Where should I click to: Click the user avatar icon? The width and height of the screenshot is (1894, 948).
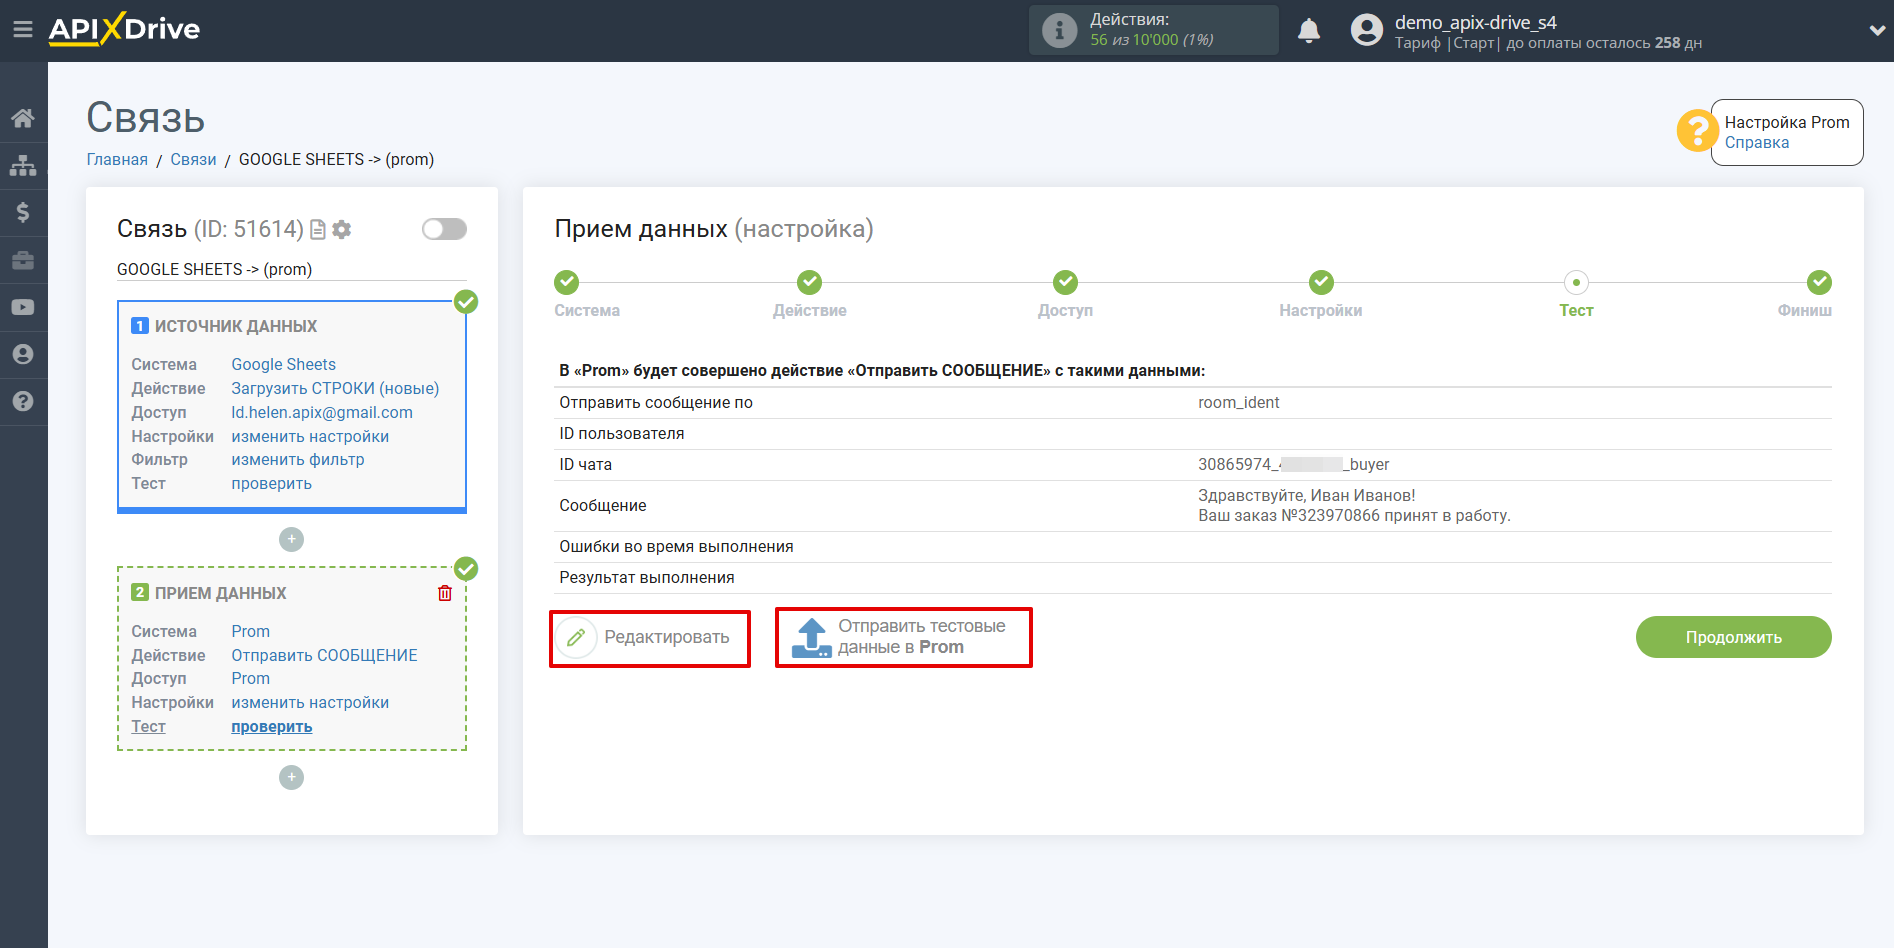pos(1367,30)
